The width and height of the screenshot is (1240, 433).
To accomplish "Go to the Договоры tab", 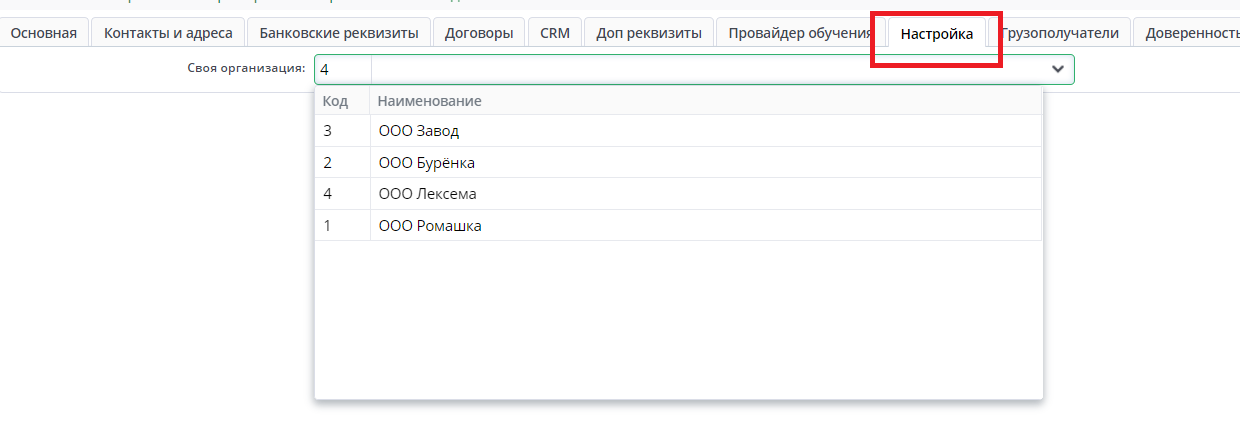I will 480,33.
